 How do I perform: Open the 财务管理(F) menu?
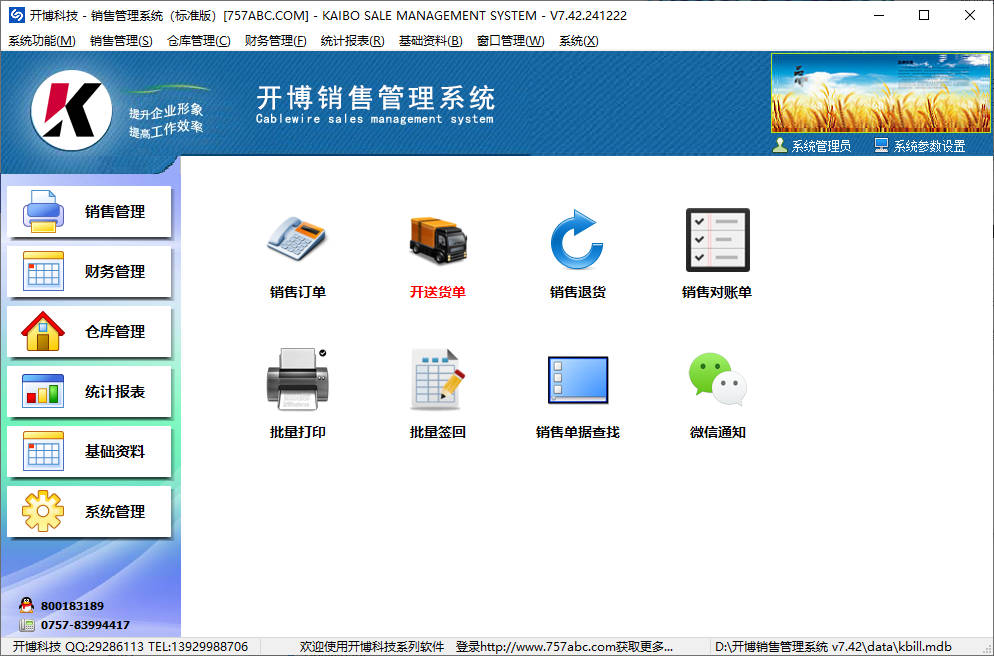275,41
